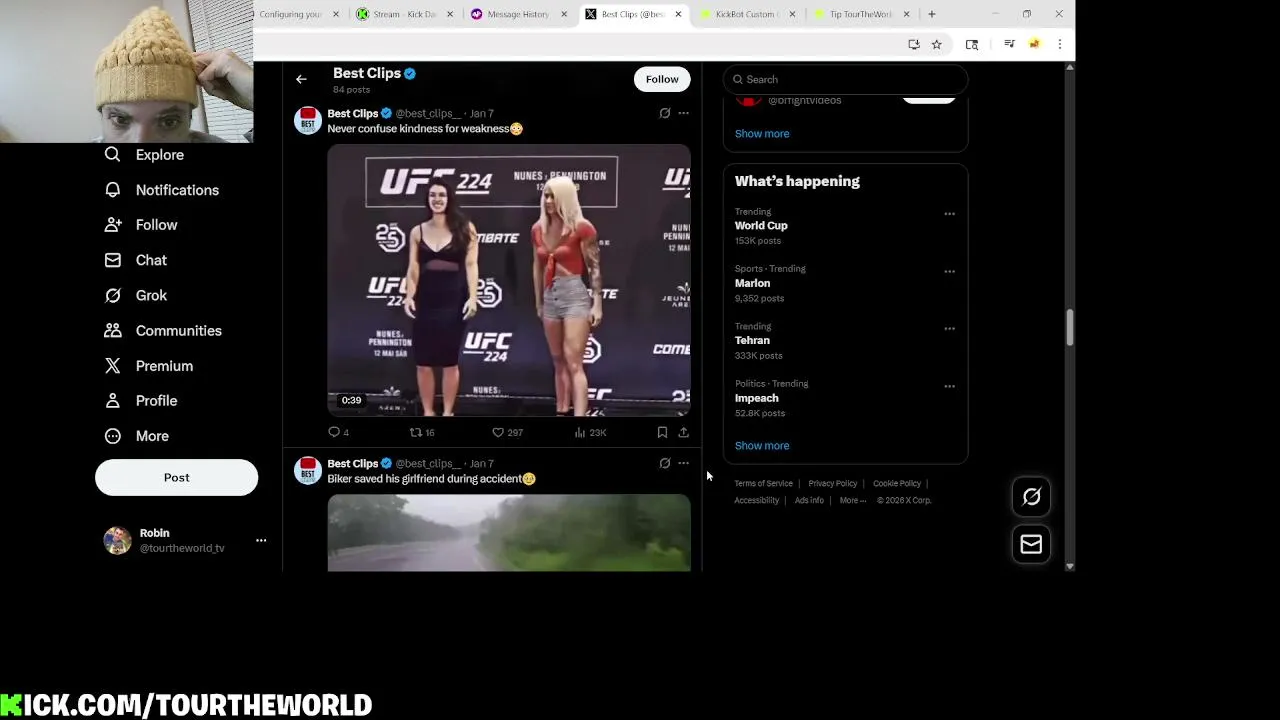Open media control icon in toolbar
Image resolution: width=1280 pixels, height=720 pixels.
[1009, 44]
